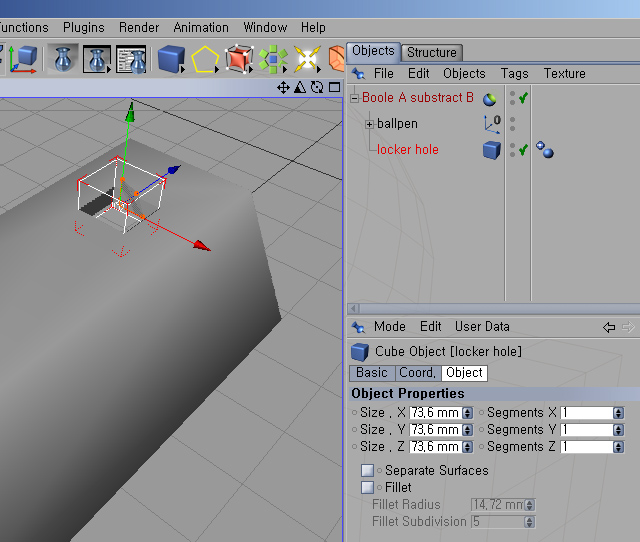Viewport: 640px width, 542px height.
Task: Click the back arrow in Attributes panel
Action: tap(609, 327)
